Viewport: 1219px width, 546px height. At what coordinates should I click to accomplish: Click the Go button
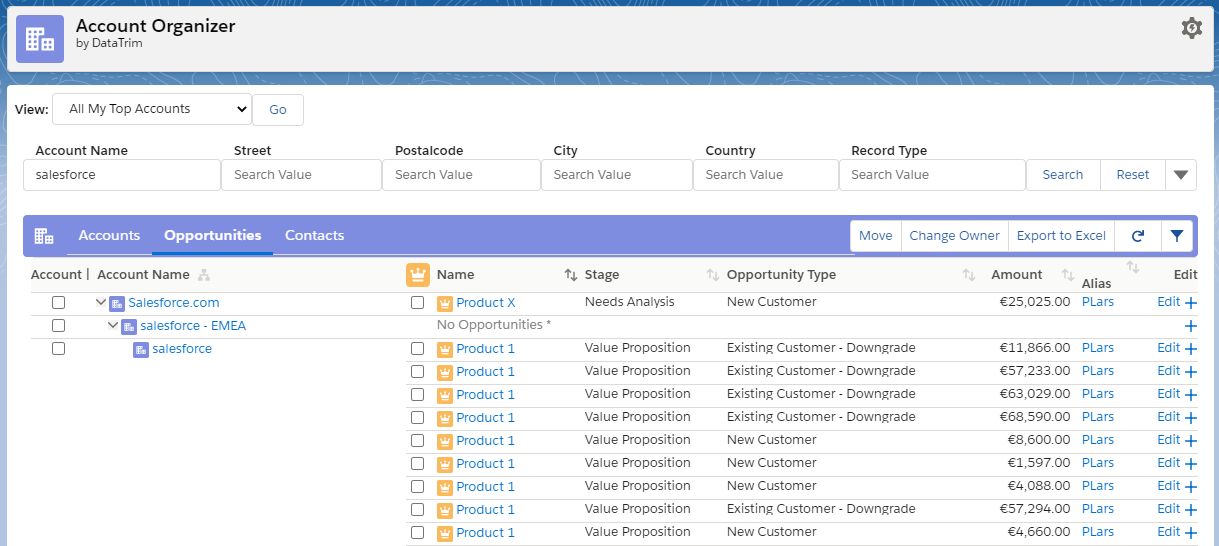pos(278,110)
